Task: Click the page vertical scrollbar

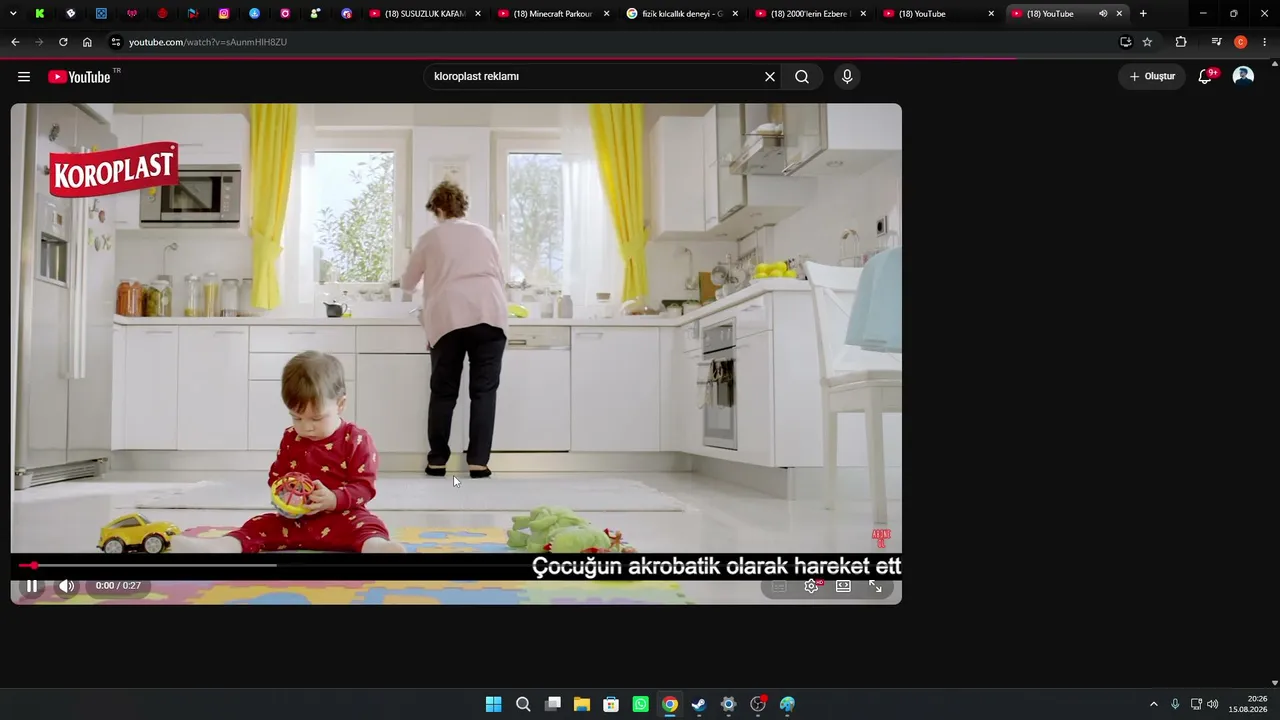Action: coord(1274,372)
